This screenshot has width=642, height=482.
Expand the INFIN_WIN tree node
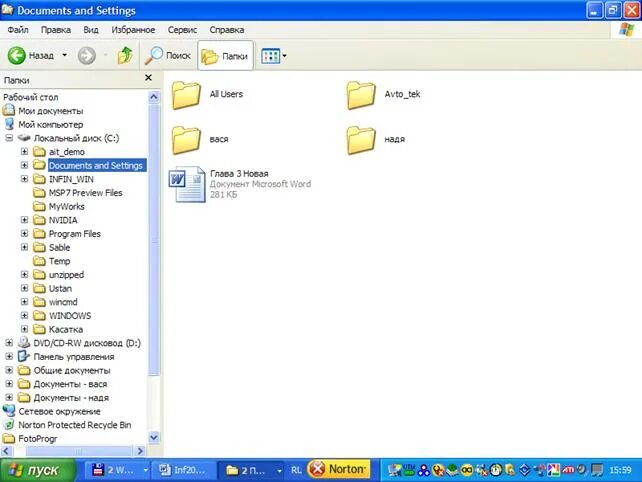click(25, 179)
